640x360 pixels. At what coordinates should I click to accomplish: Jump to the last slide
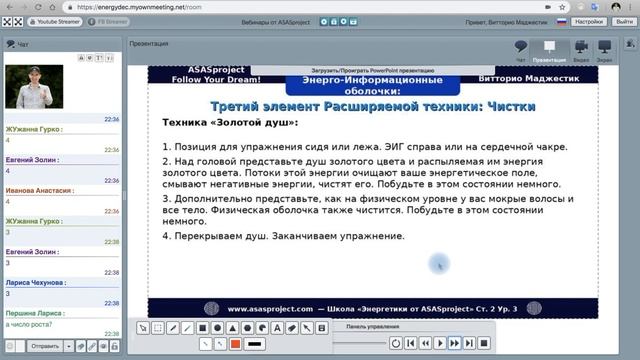click(469, 343)
